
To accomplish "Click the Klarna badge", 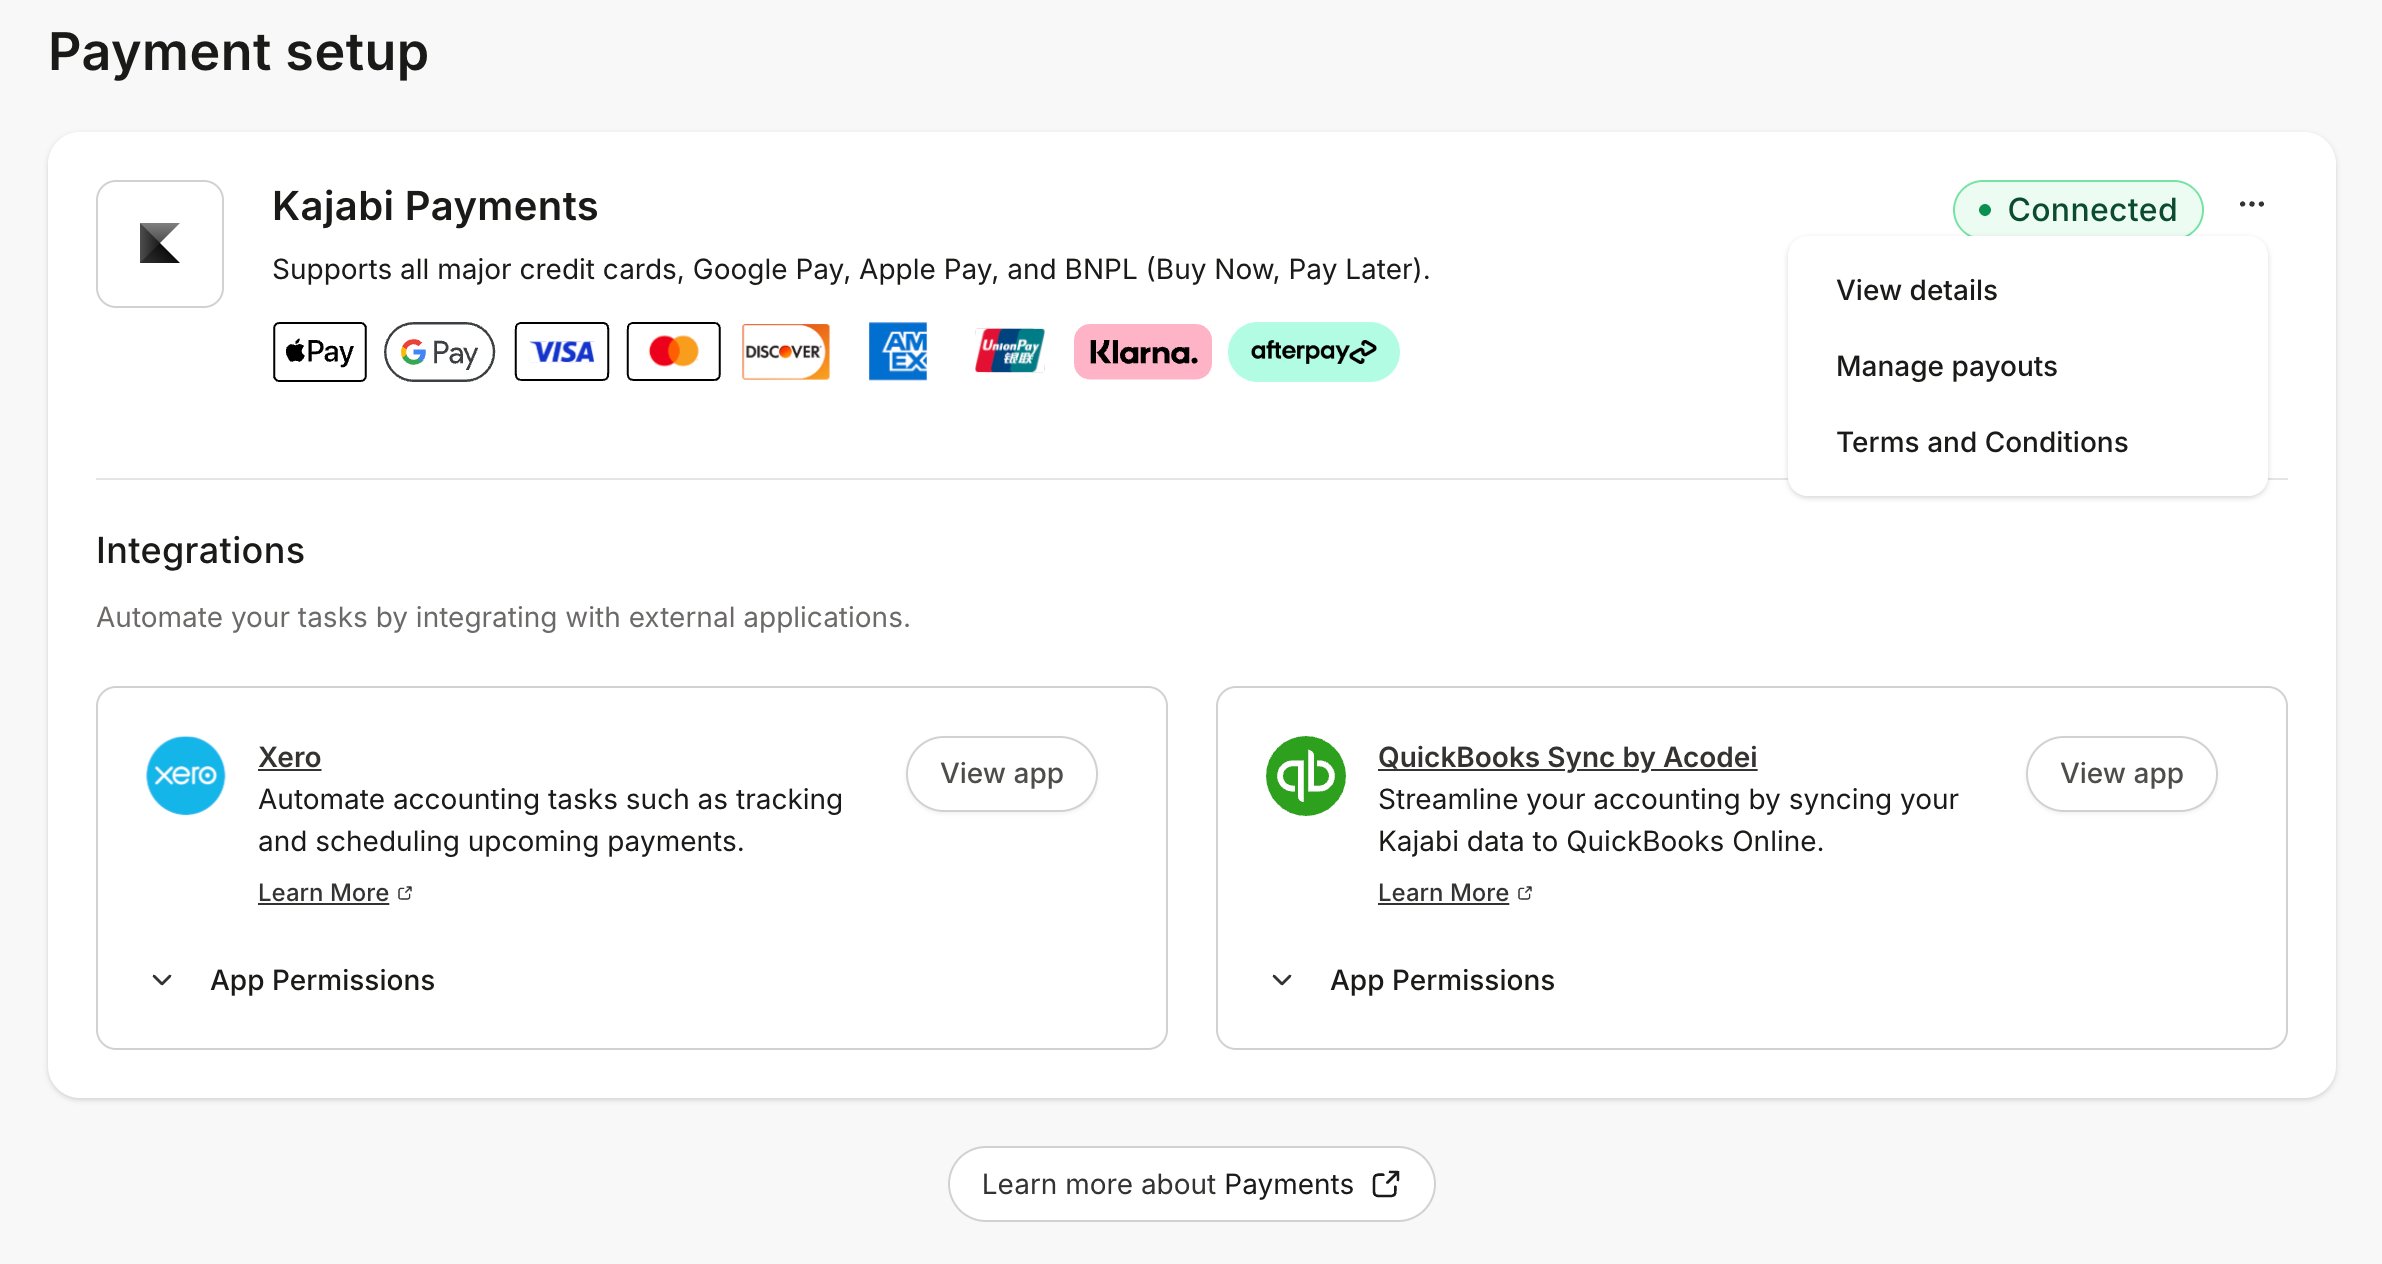I will coord(1143,352).
